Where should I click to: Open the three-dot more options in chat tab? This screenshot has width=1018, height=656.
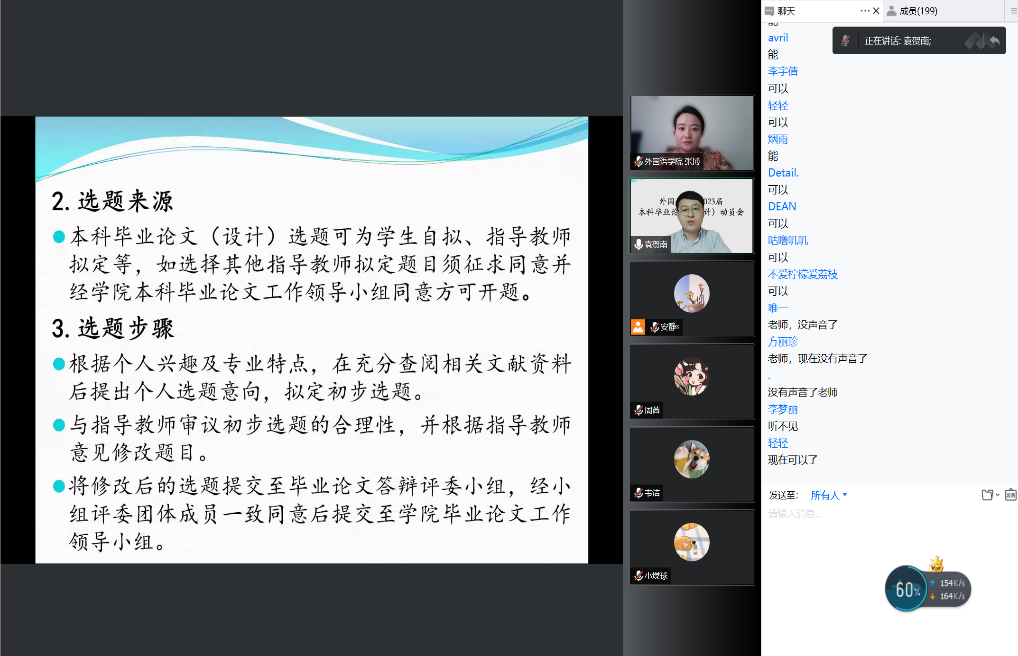[865, 10]
